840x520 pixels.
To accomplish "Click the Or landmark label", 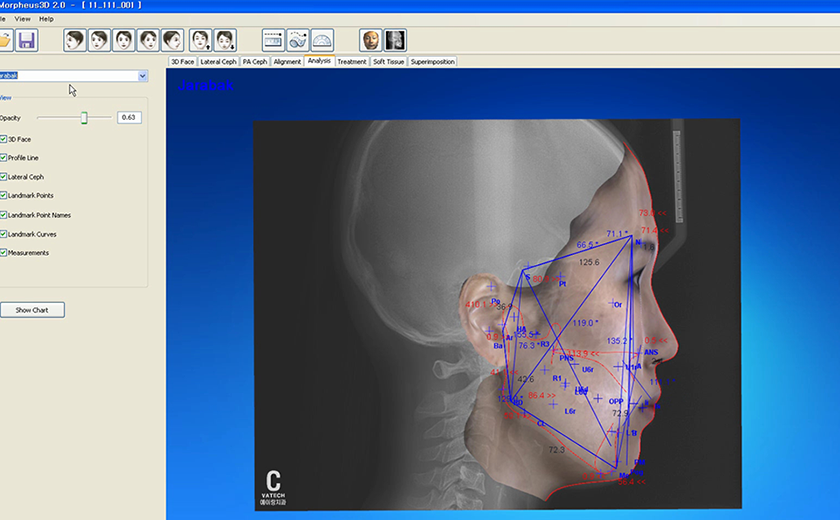I will [x=618, y=304].
